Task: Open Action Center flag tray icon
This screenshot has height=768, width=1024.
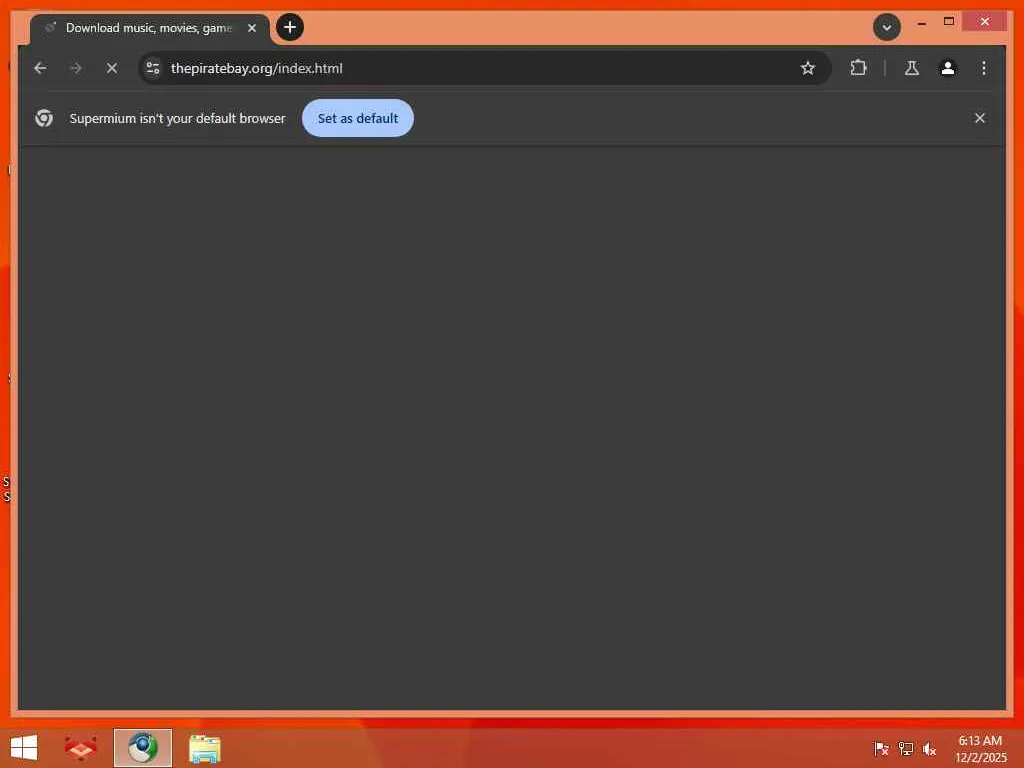Action: tap(881, 748)
